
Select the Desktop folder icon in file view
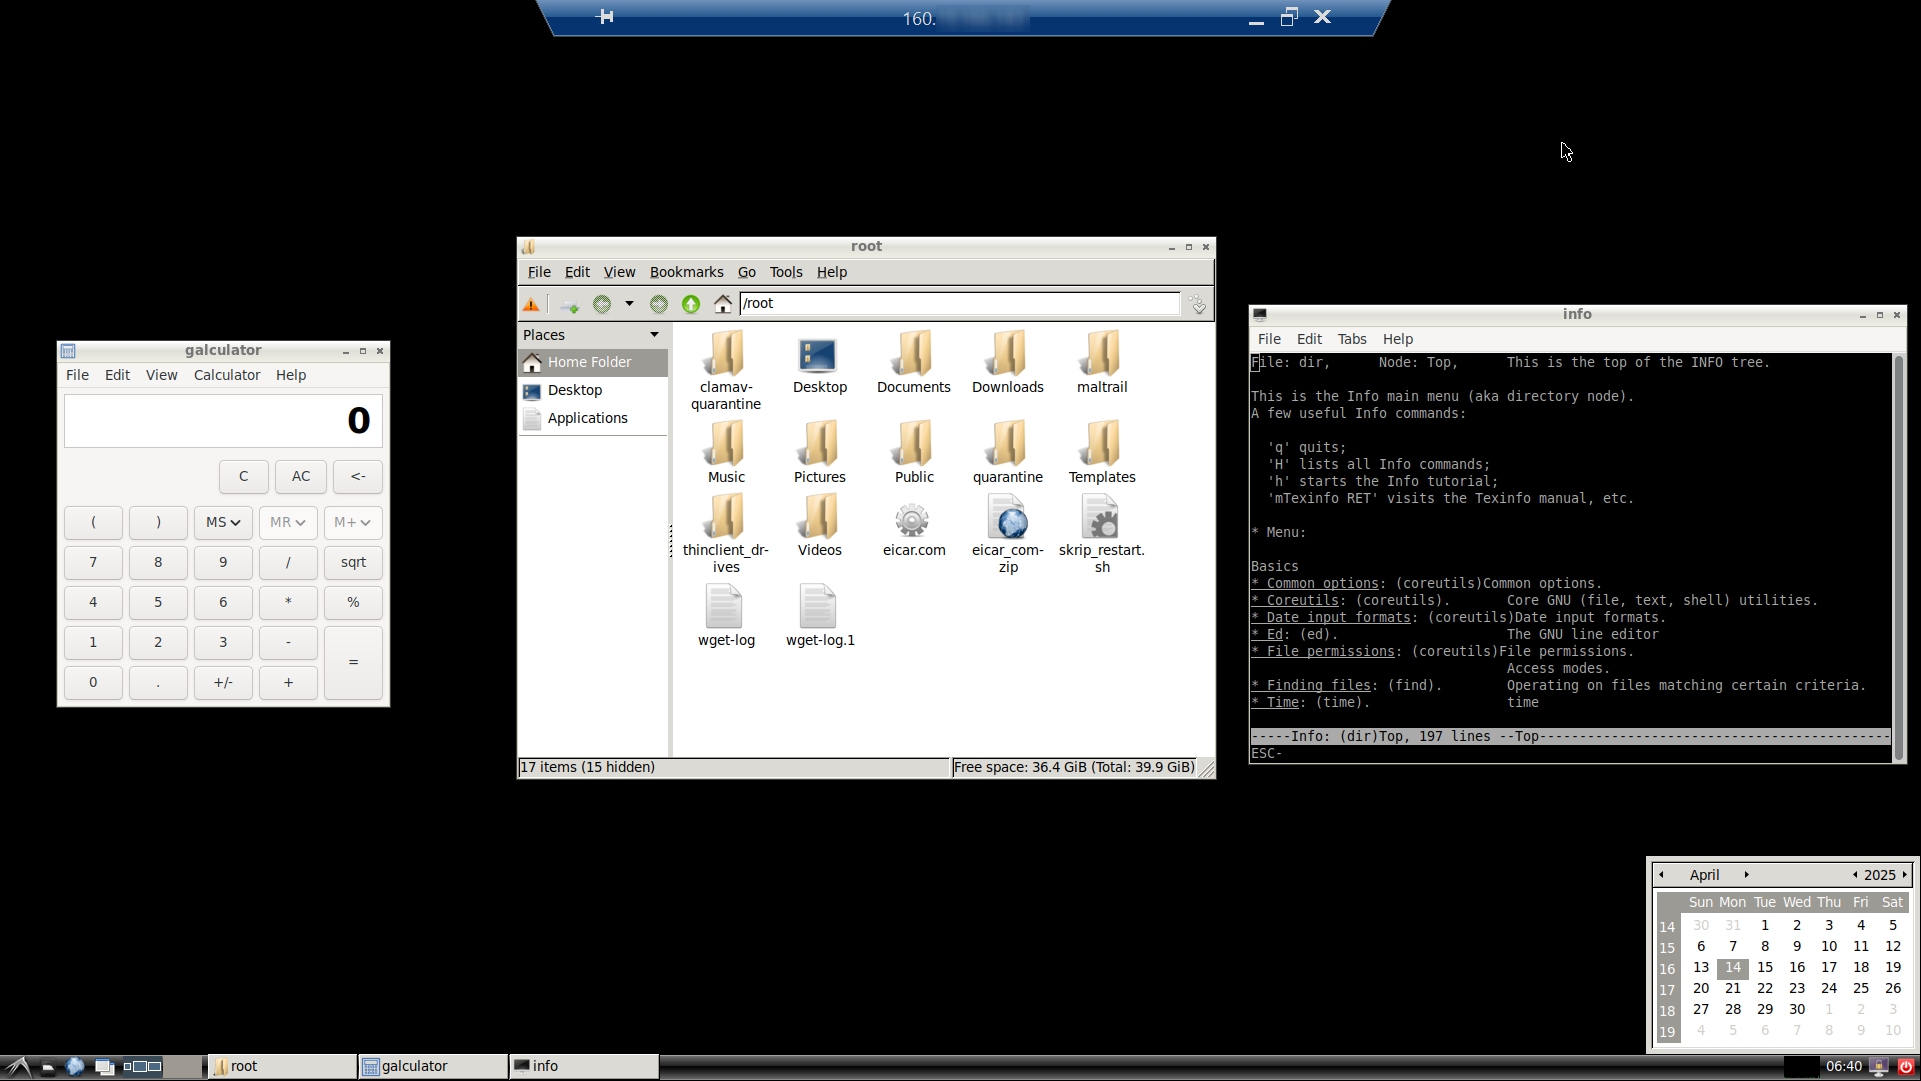coord(819,355)
